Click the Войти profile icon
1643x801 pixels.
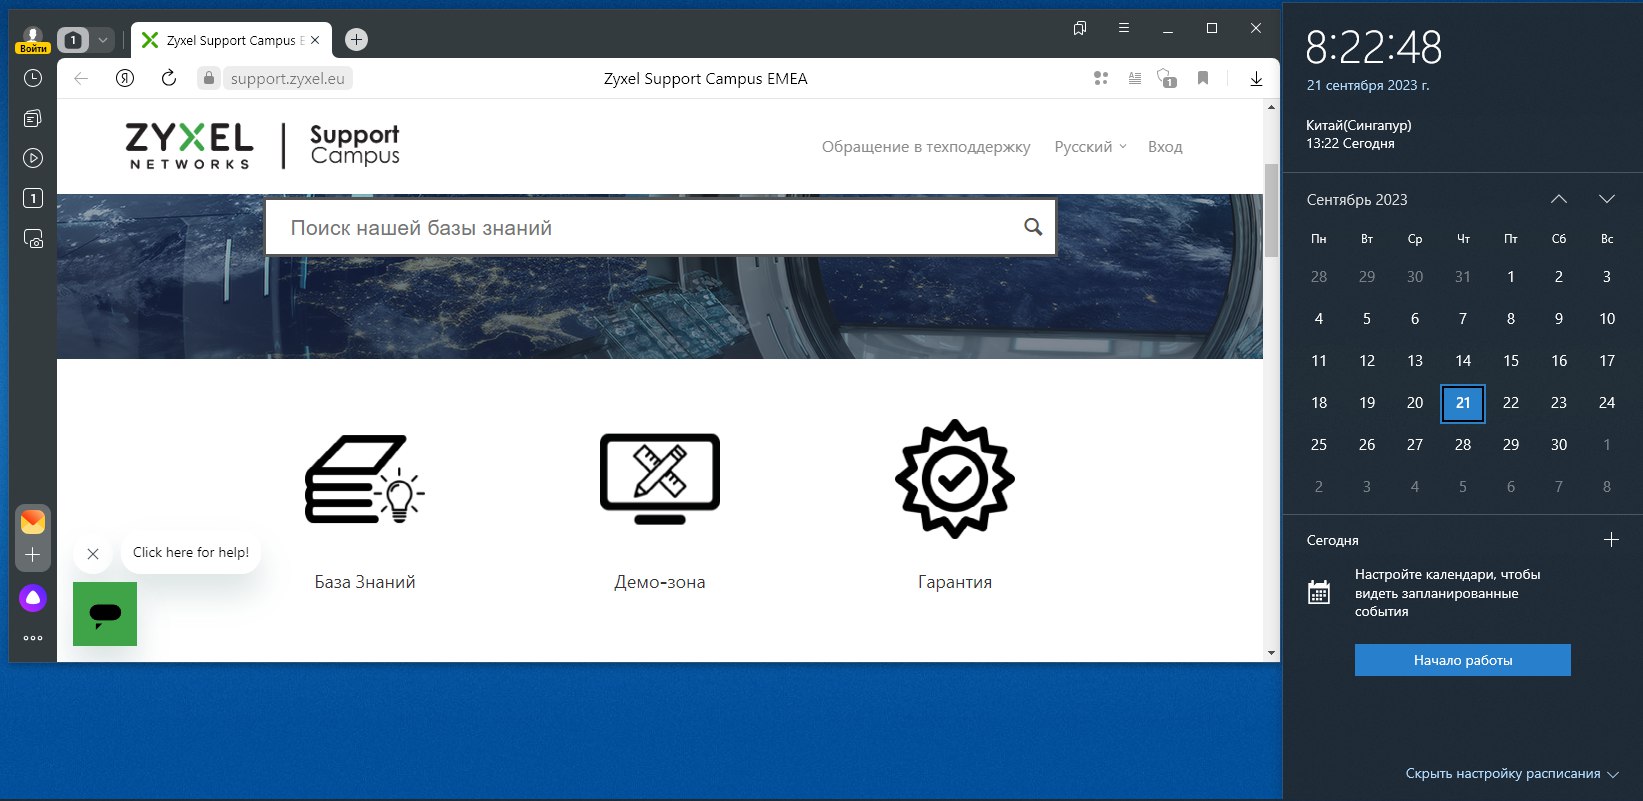point(33,40)
